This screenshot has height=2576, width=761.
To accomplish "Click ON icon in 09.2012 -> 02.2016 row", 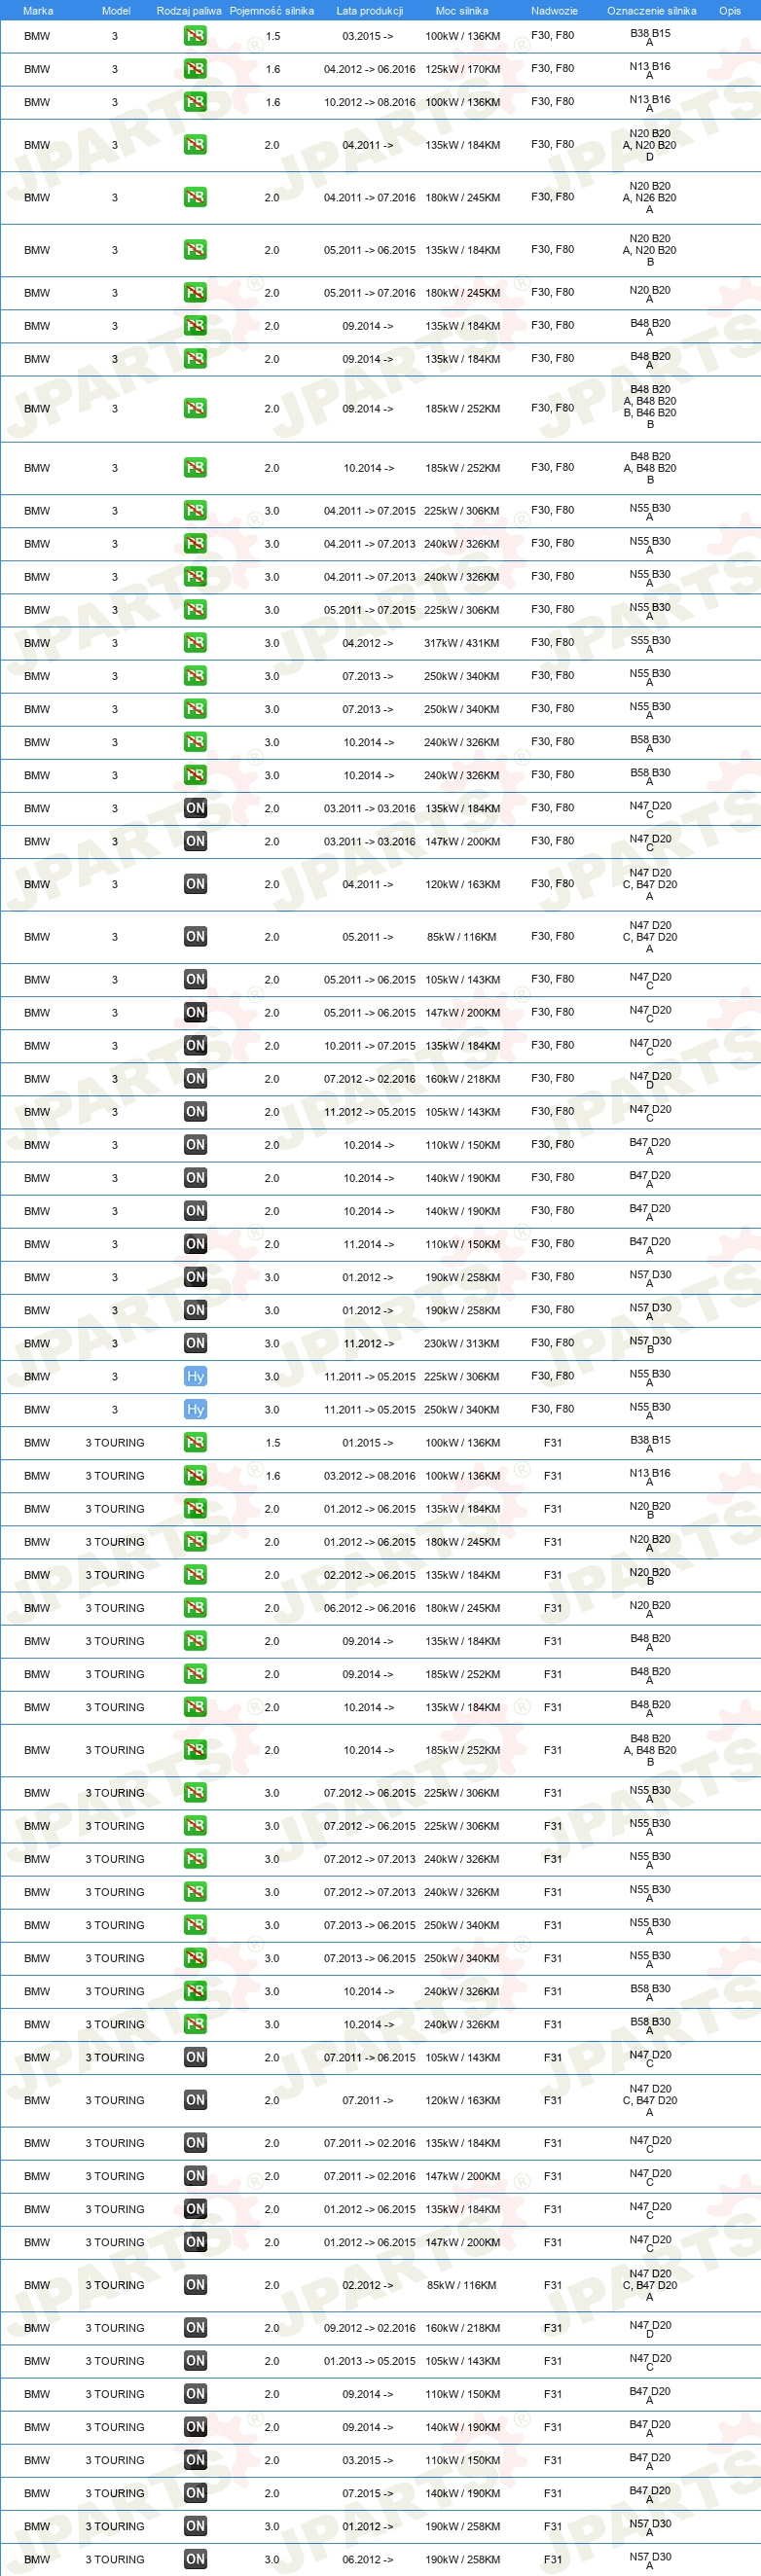I will [x=195, y=2328].
